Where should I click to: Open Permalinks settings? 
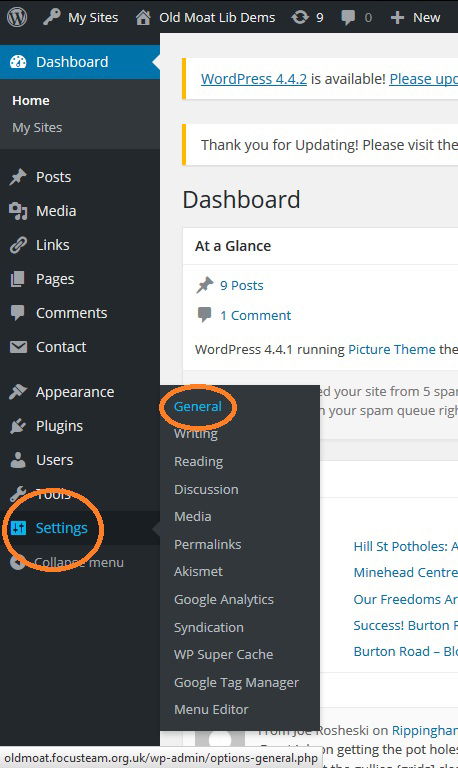point(207,544)
